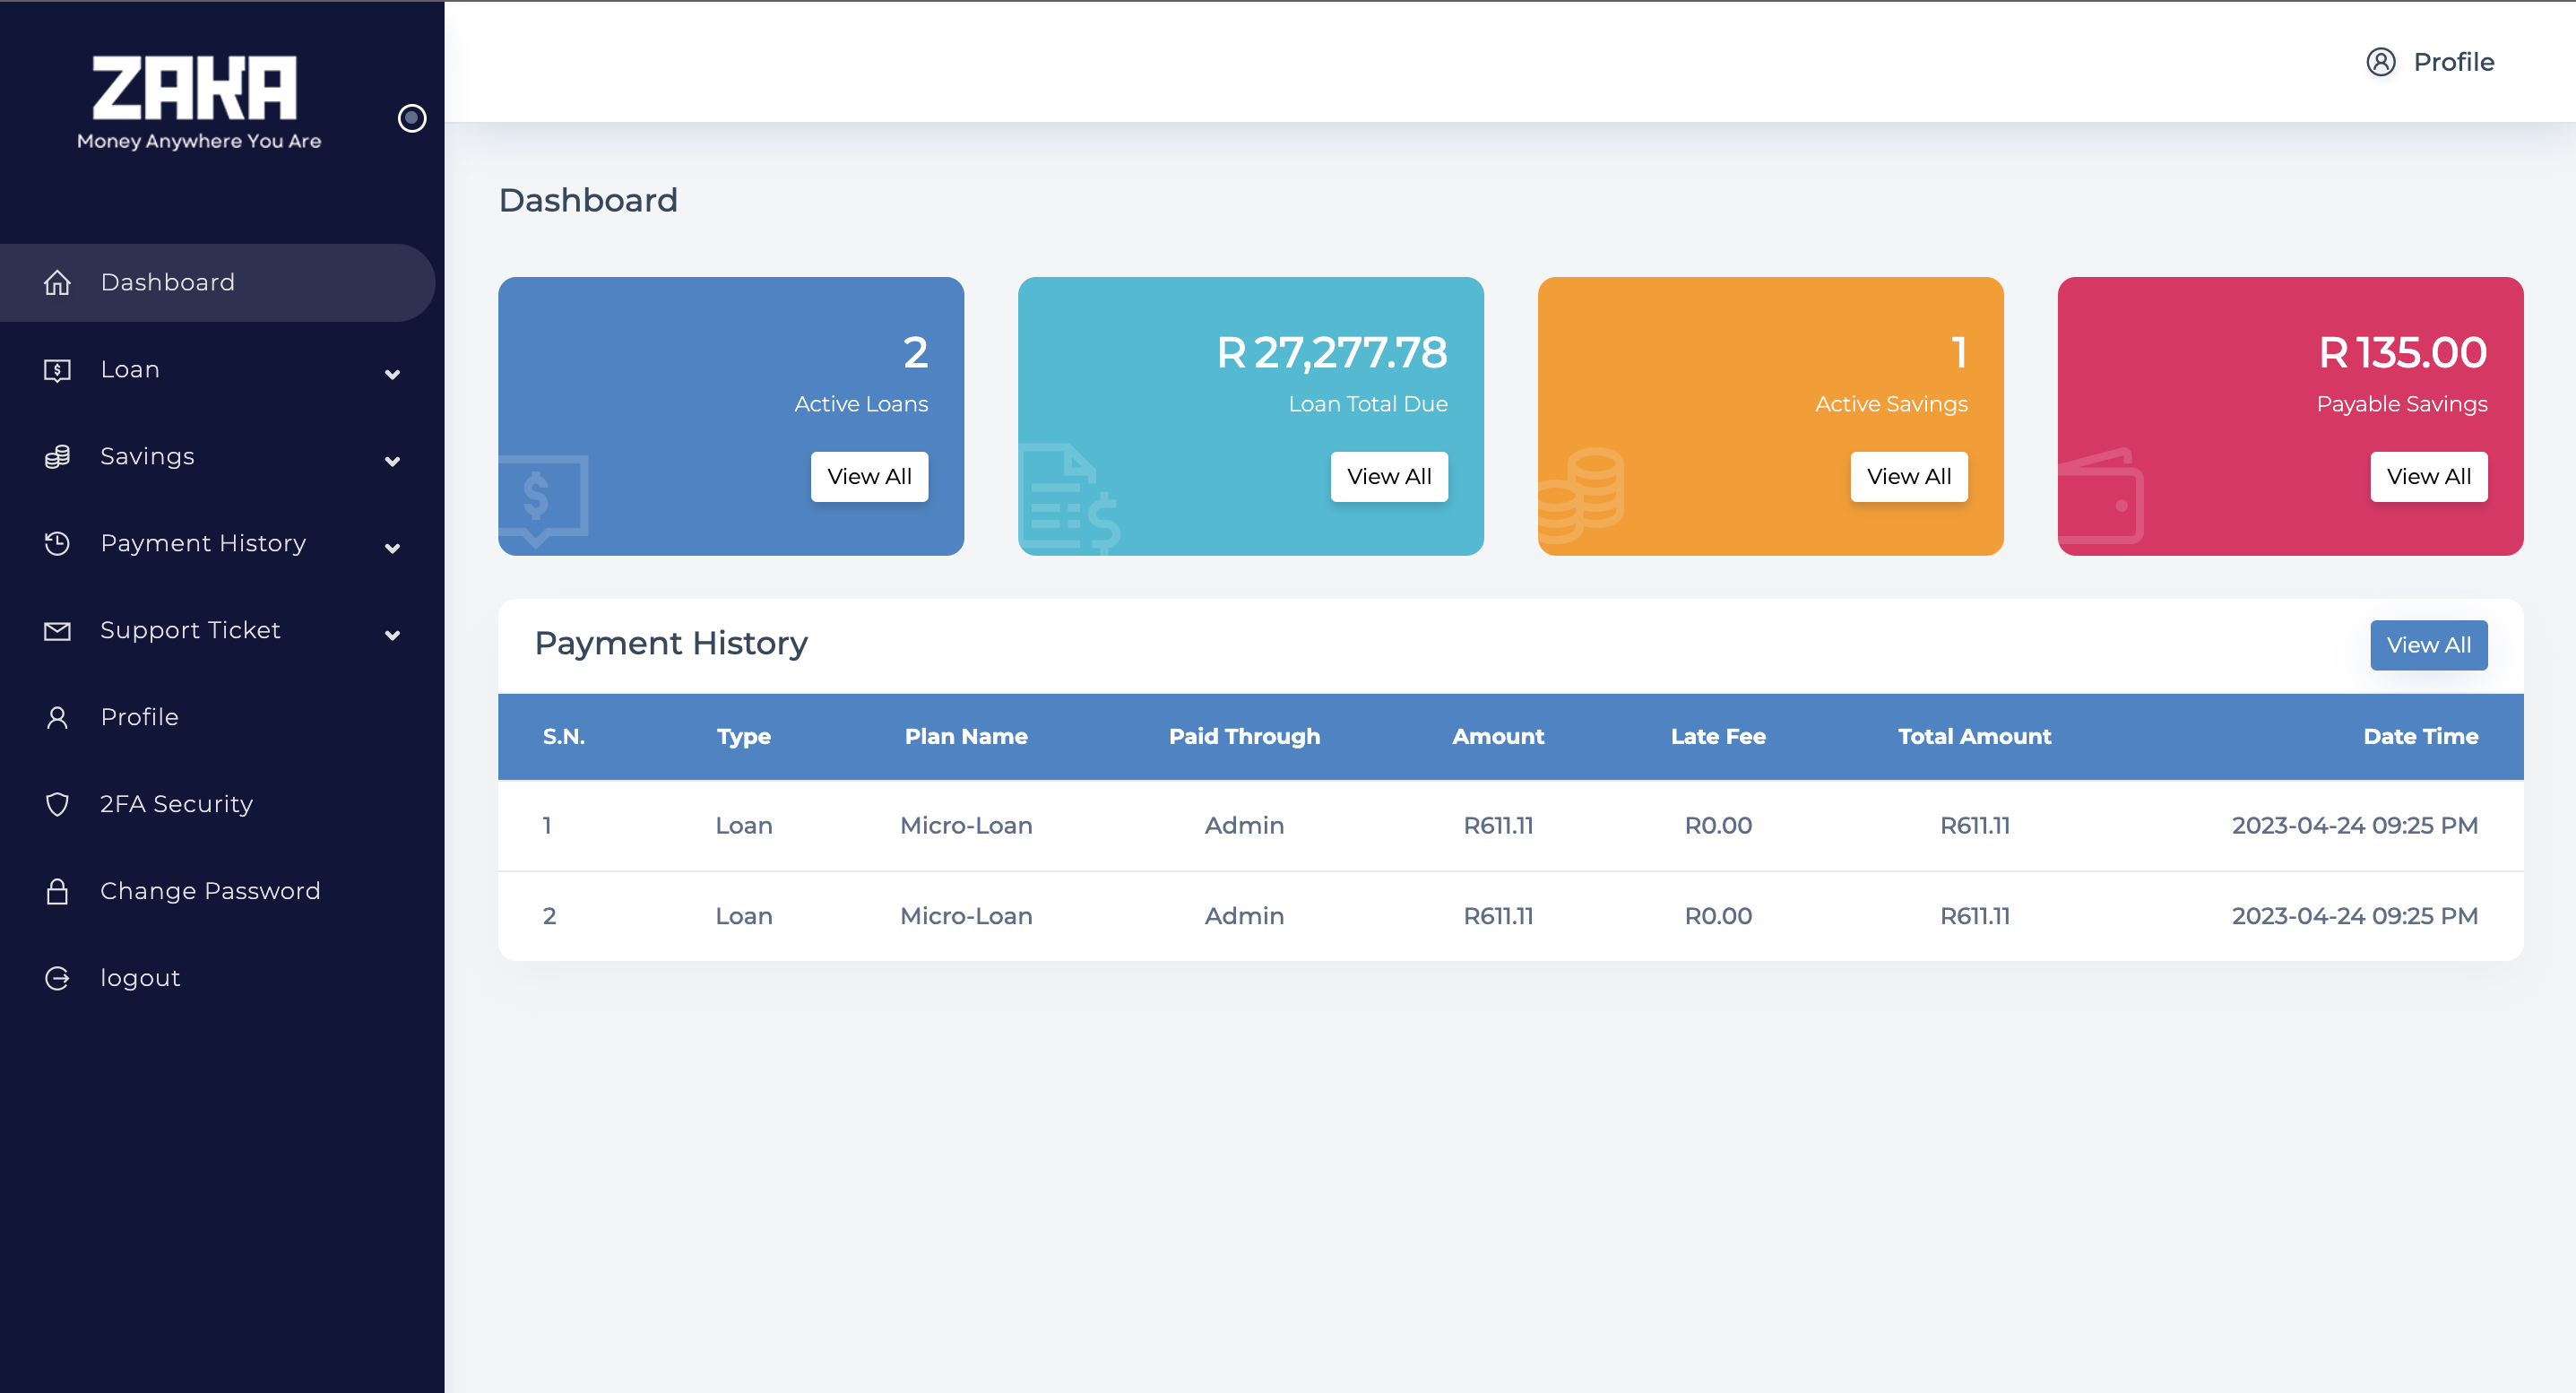The width and height of the screenshot is (2576, 1393).
Task: Expand the Support Ticket submenu arrow
Action: click(x=393, y=635)
